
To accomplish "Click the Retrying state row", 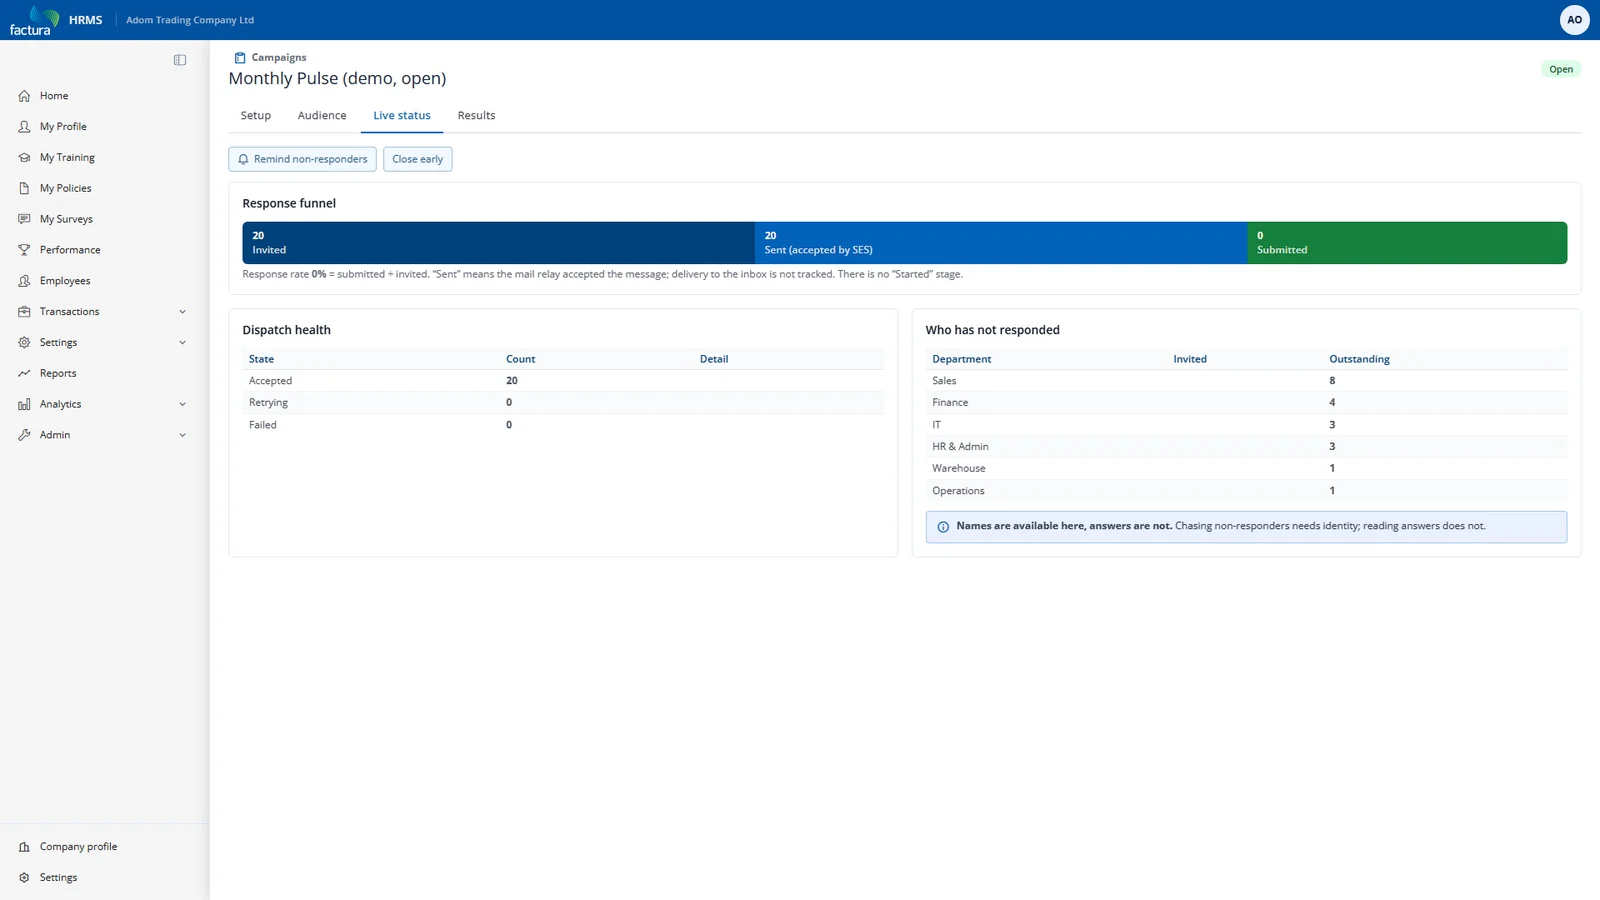I will 563,403.
